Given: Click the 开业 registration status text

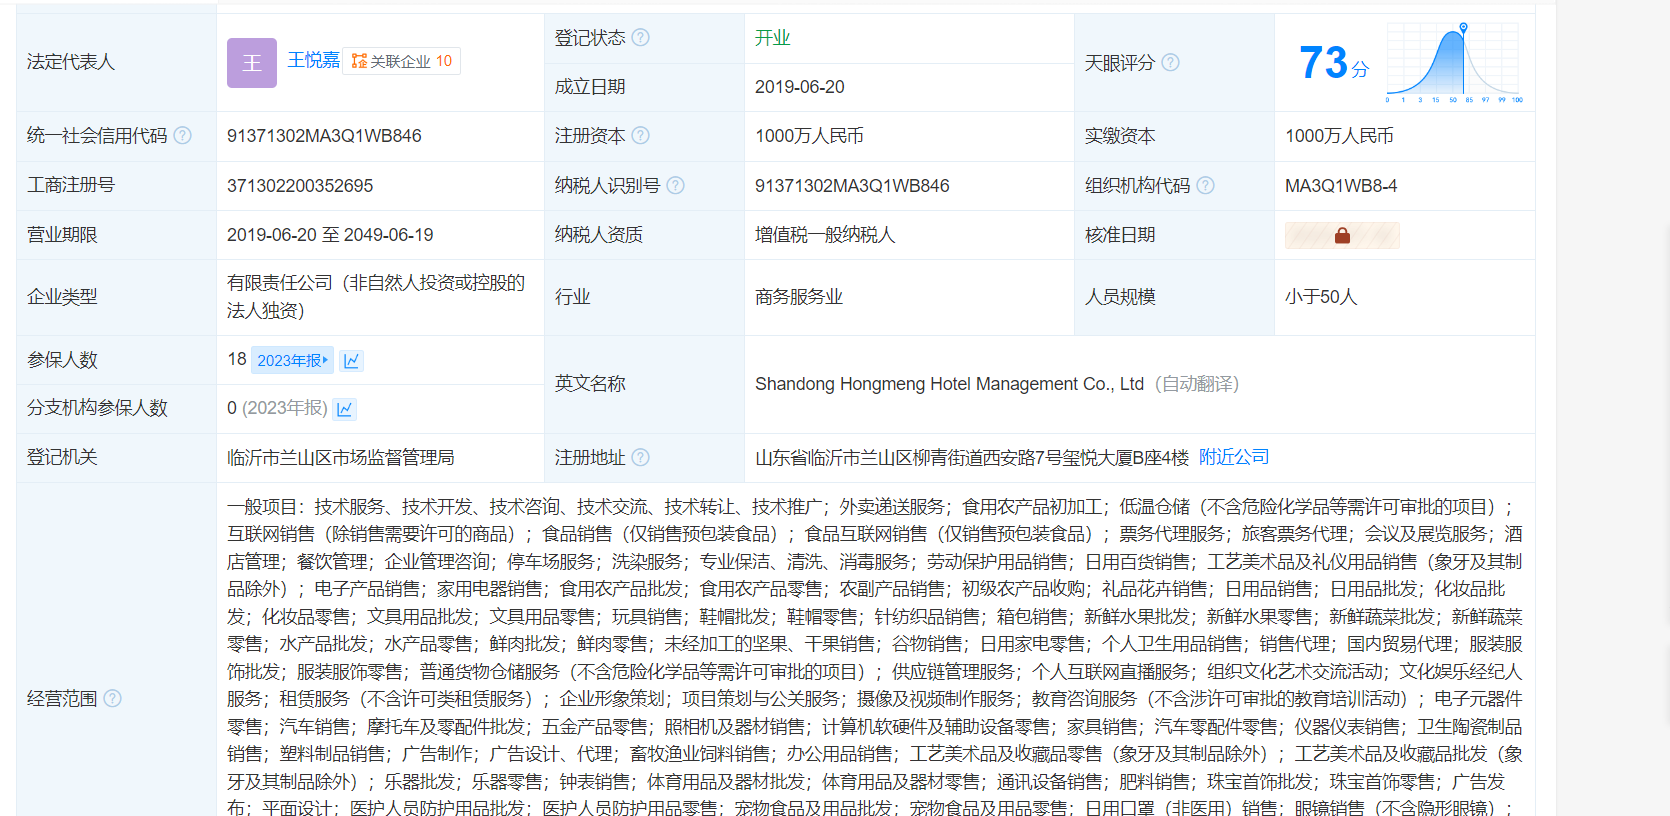Looking at the screenshot, I should pos(772,38).
